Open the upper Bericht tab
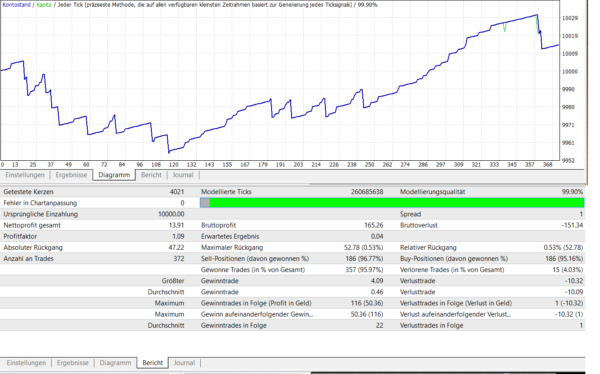This screenshot has width=600, height=374. click(151, 175)
